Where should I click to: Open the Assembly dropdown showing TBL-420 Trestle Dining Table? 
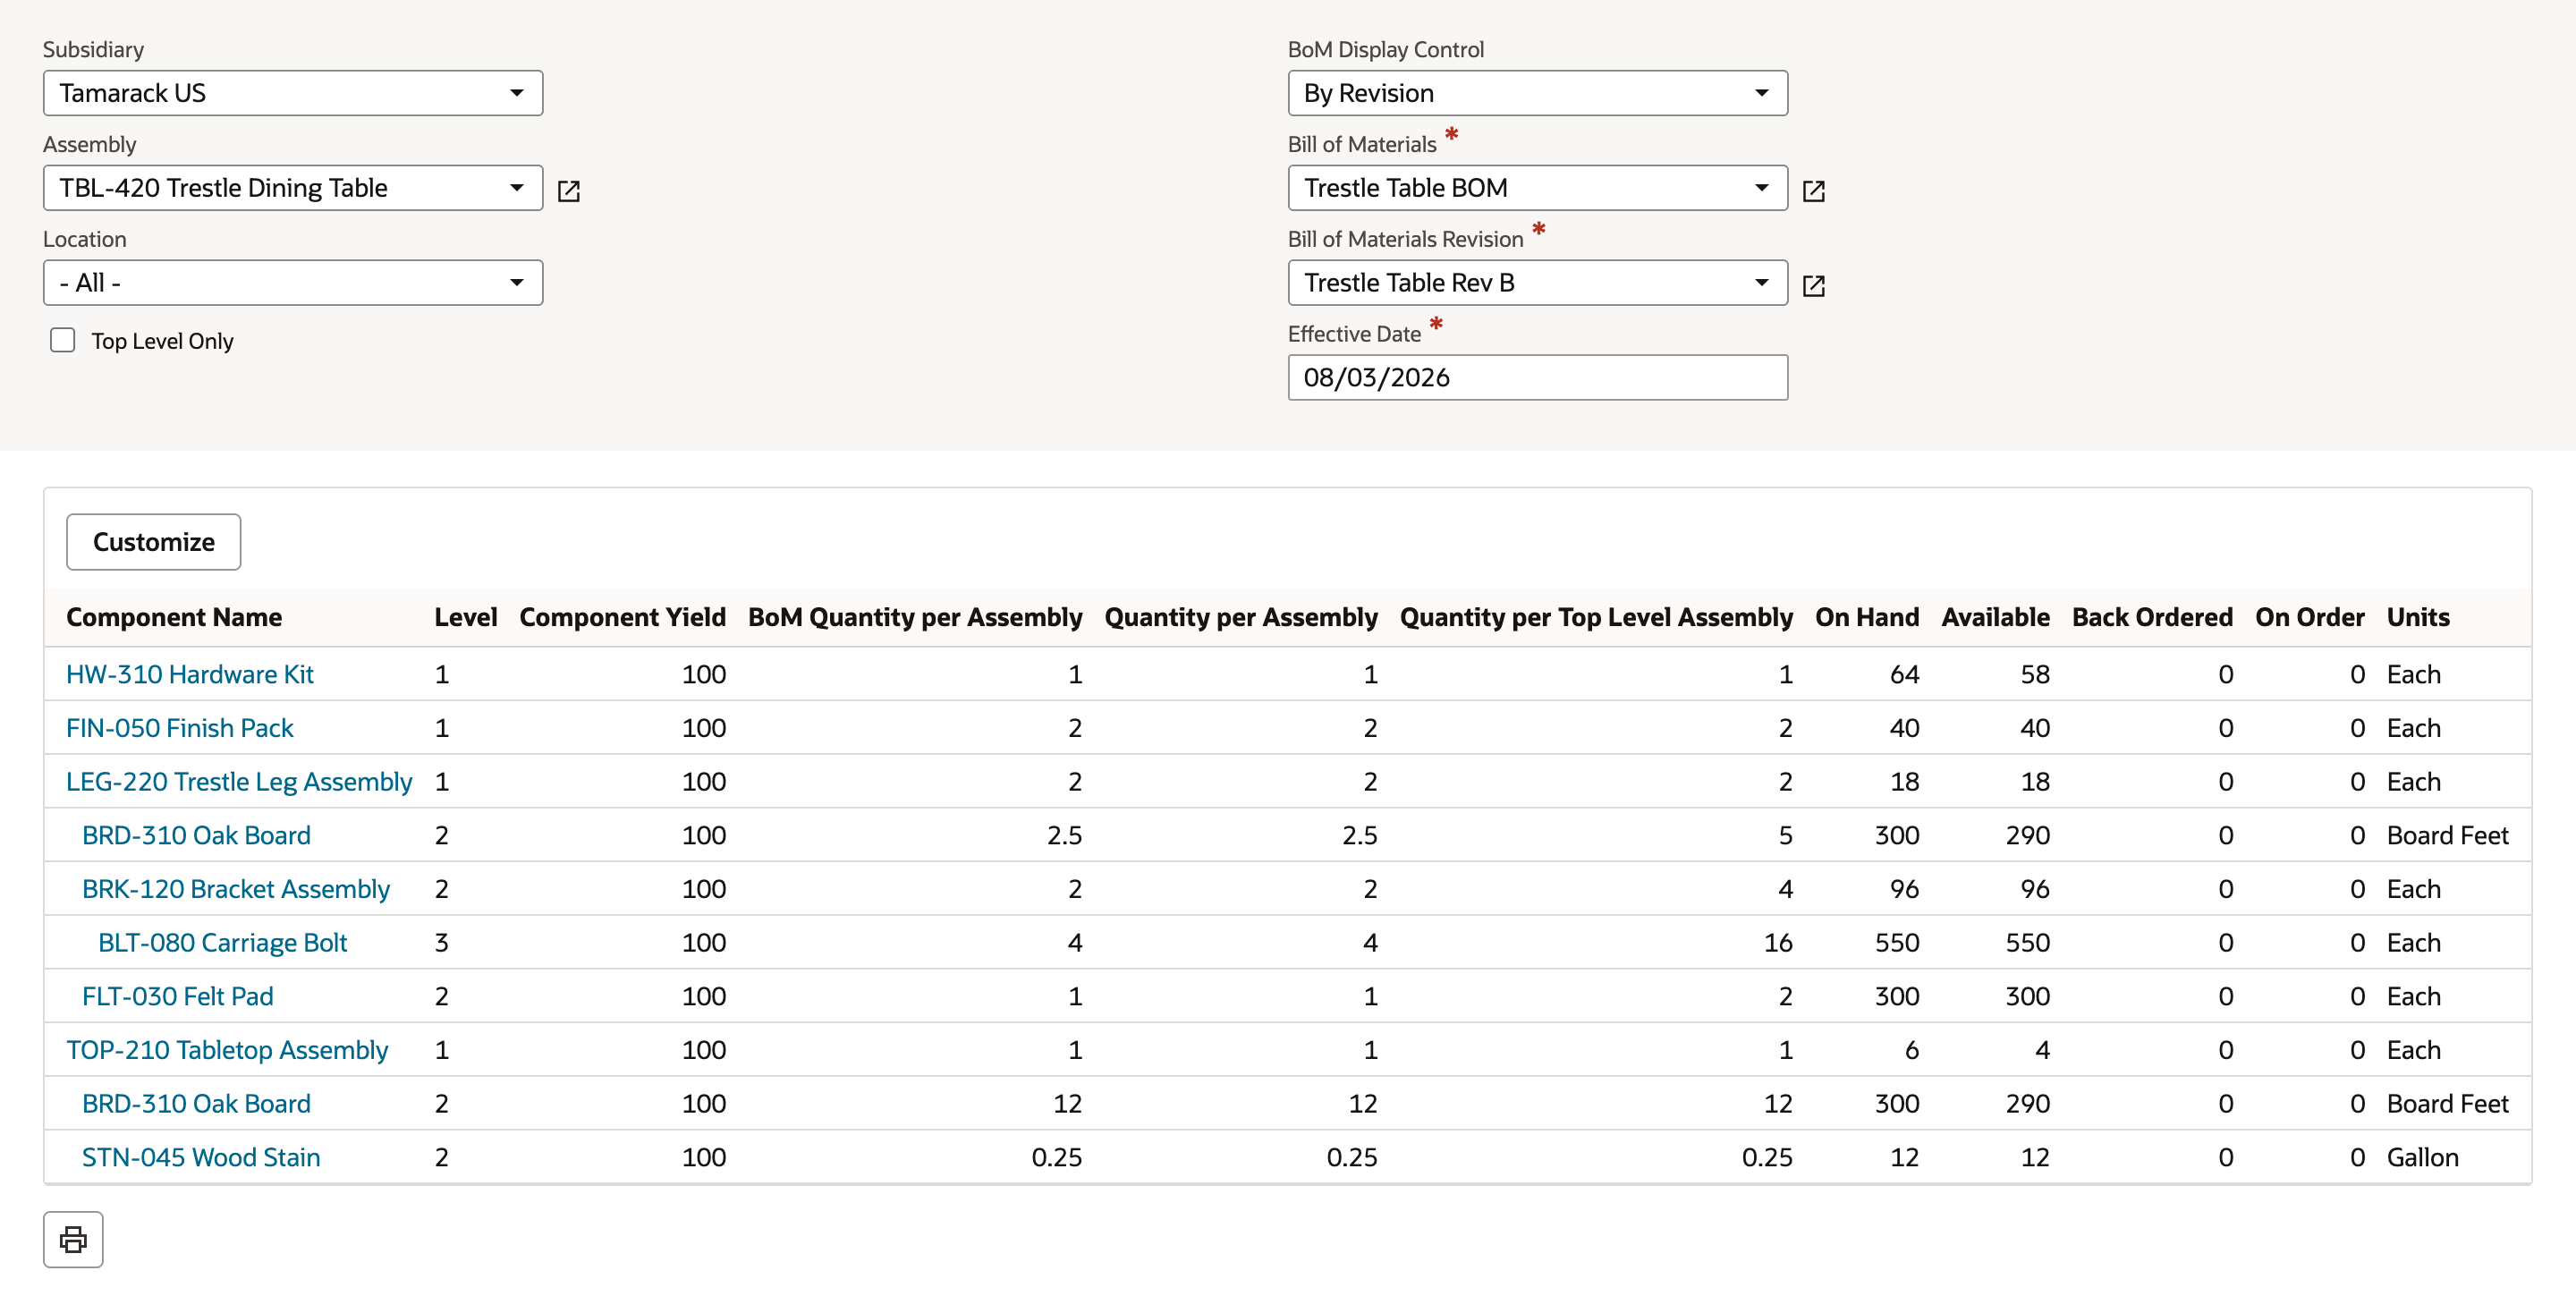293,188
